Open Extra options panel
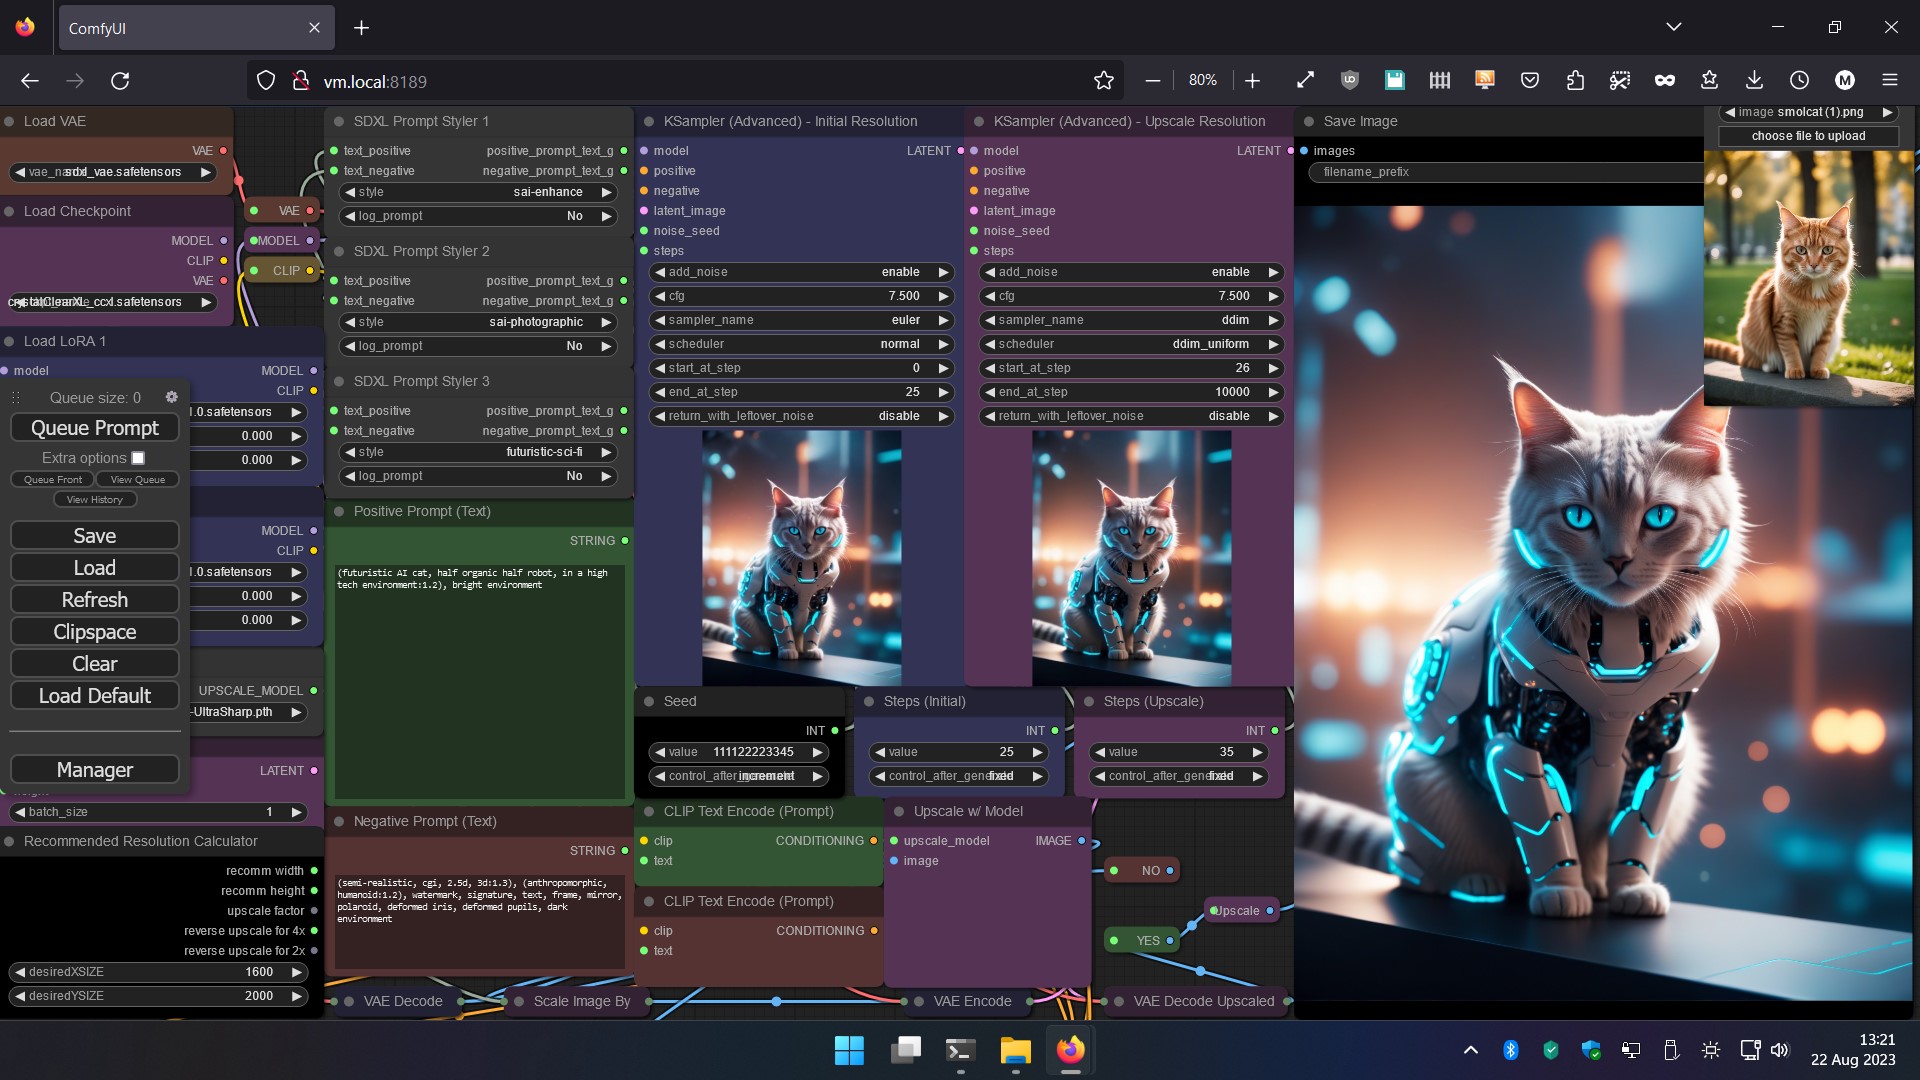This screenshot has width=1920, height=1080. tap(137, 458)
